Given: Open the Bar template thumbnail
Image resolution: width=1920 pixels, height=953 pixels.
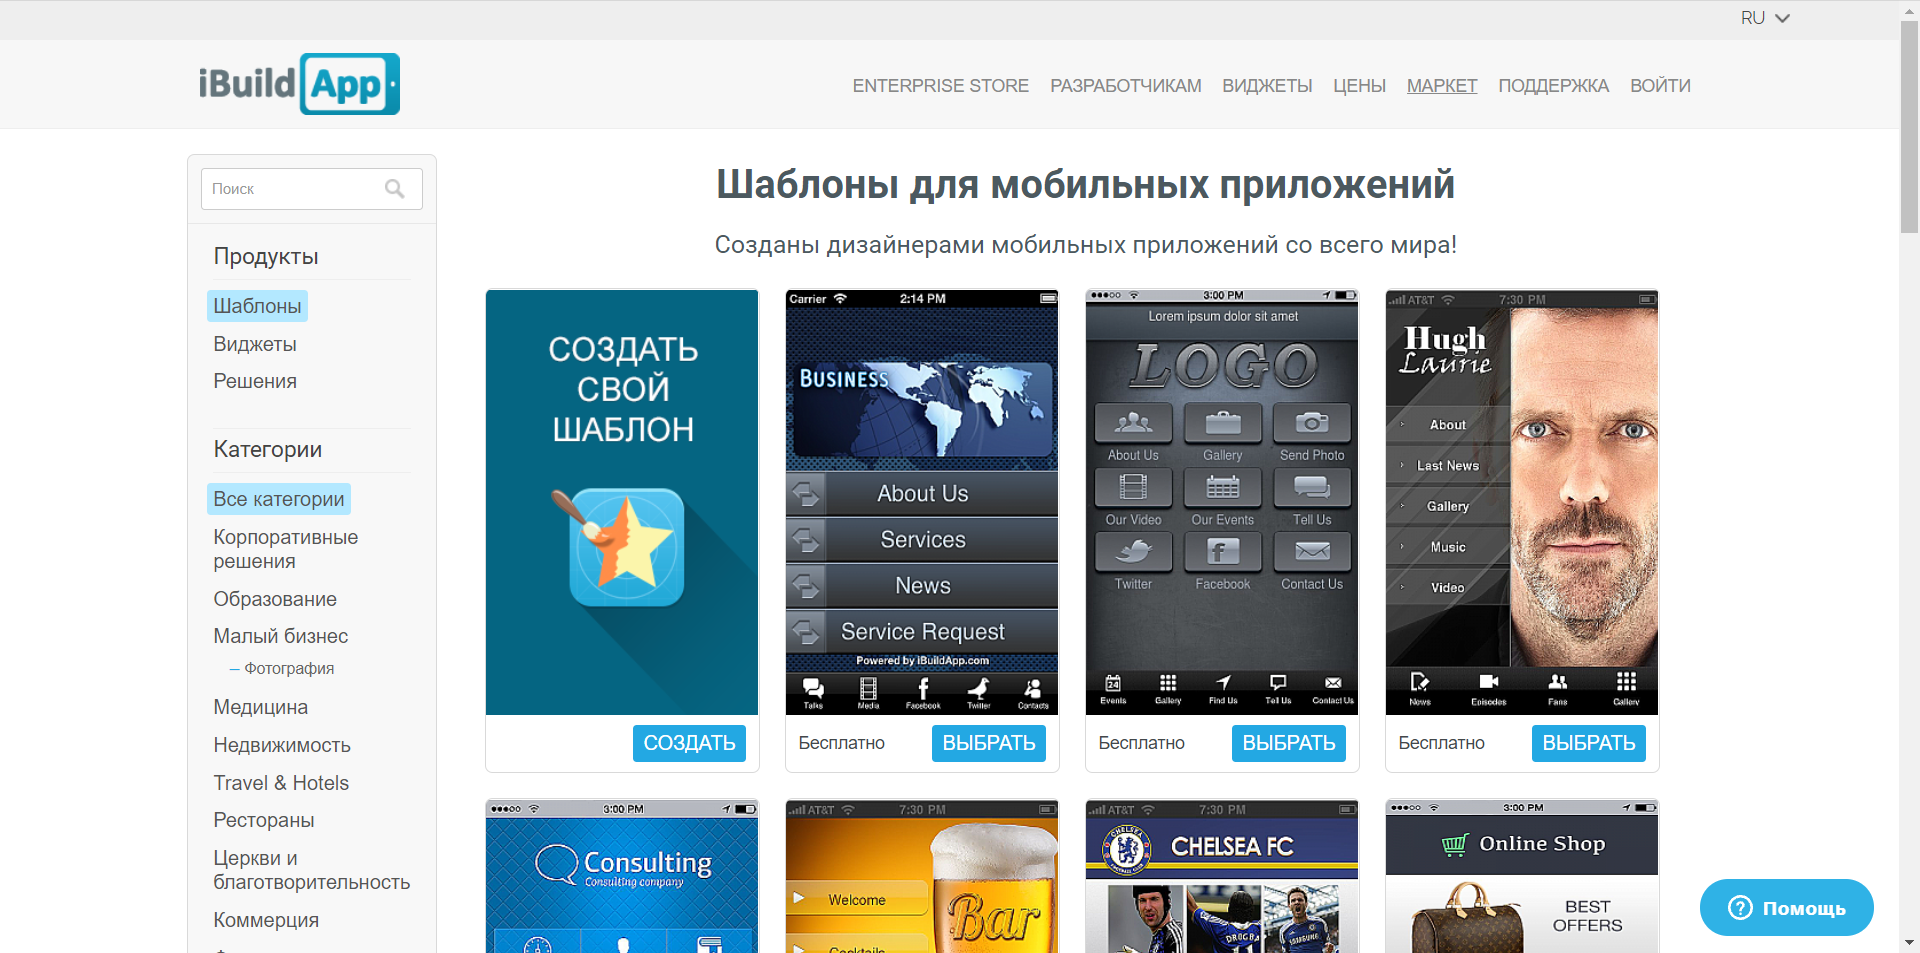Looking at the screenshot, I should click(x=922, y=876).
